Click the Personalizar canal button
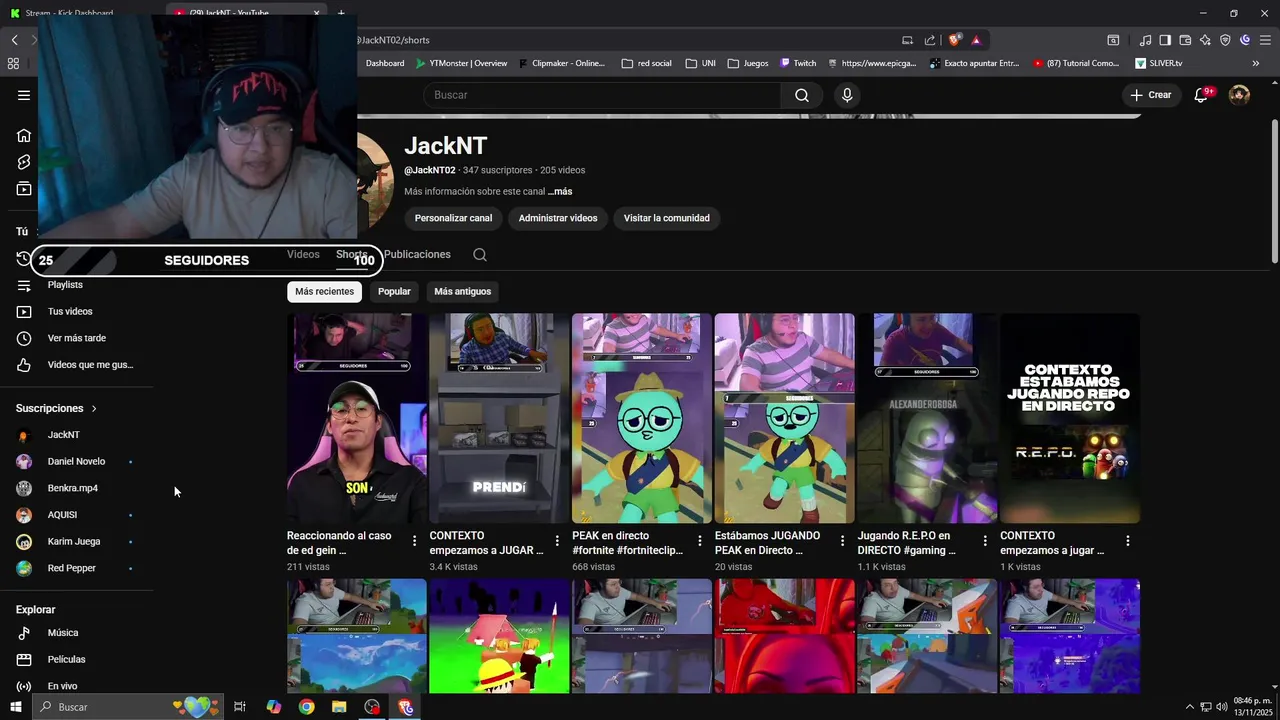The image size is (1280, 720). pyautogui.click(x=453, y=218)
